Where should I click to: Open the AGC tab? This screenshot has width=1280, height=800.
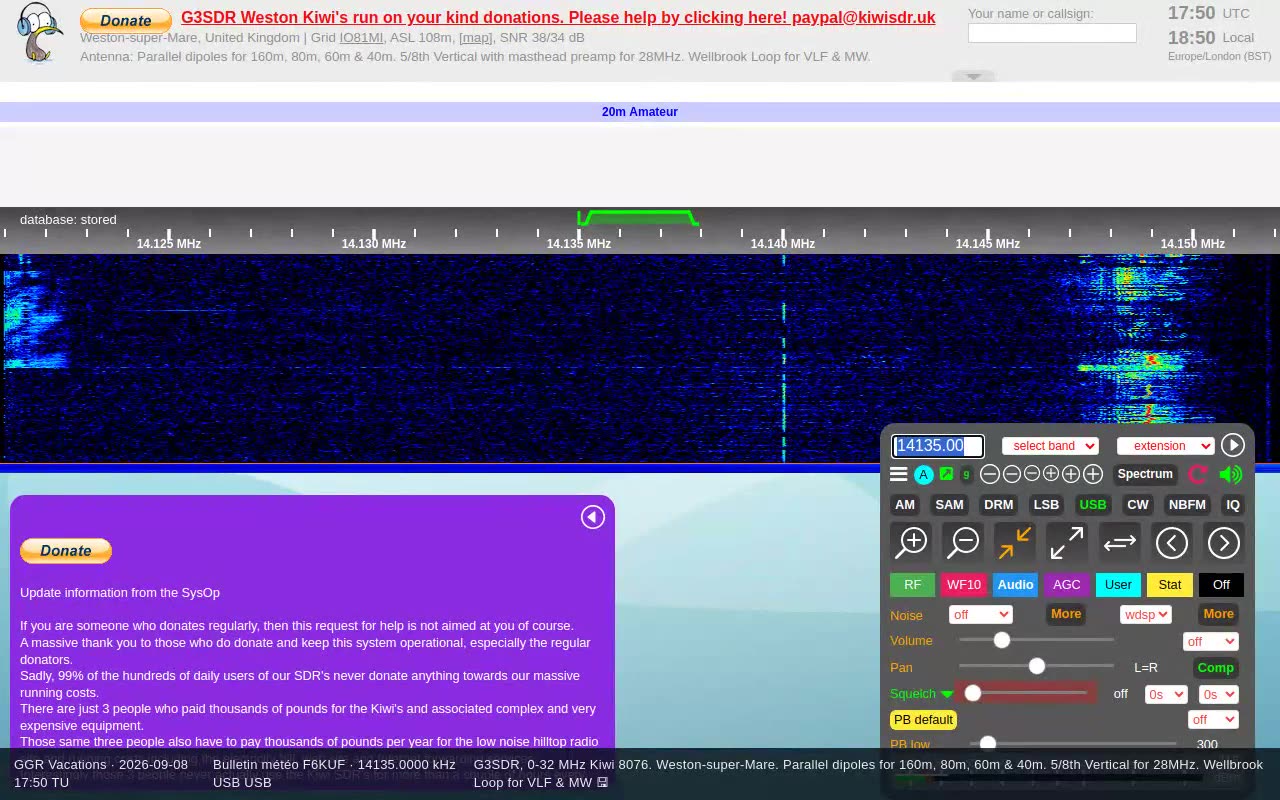[1067, 585]
